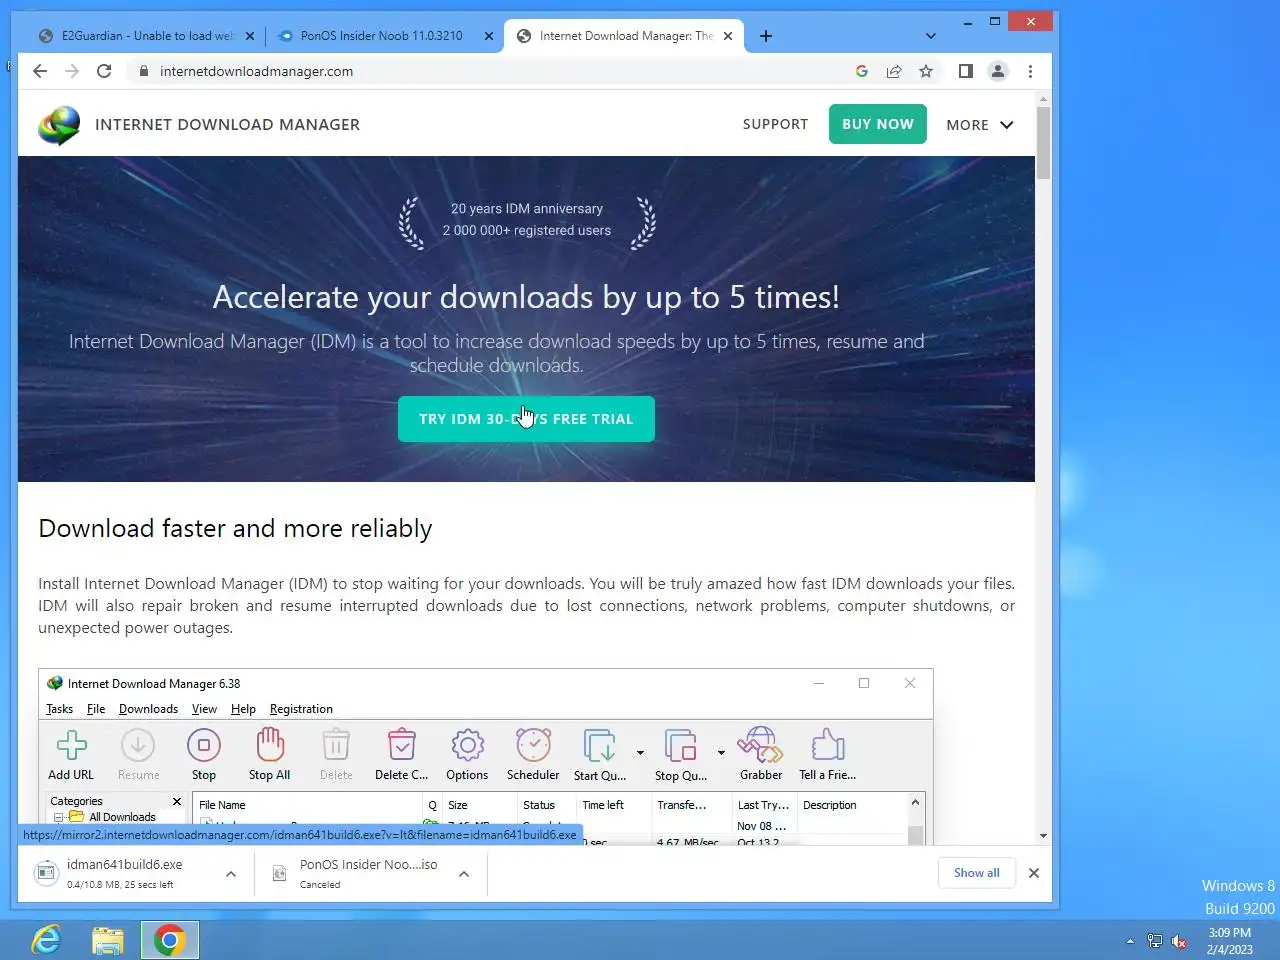Image resolution: width=1280 pixels, height=960 pixels.
Task: Expand the MORE menu in site header
Action: (980, 125)
